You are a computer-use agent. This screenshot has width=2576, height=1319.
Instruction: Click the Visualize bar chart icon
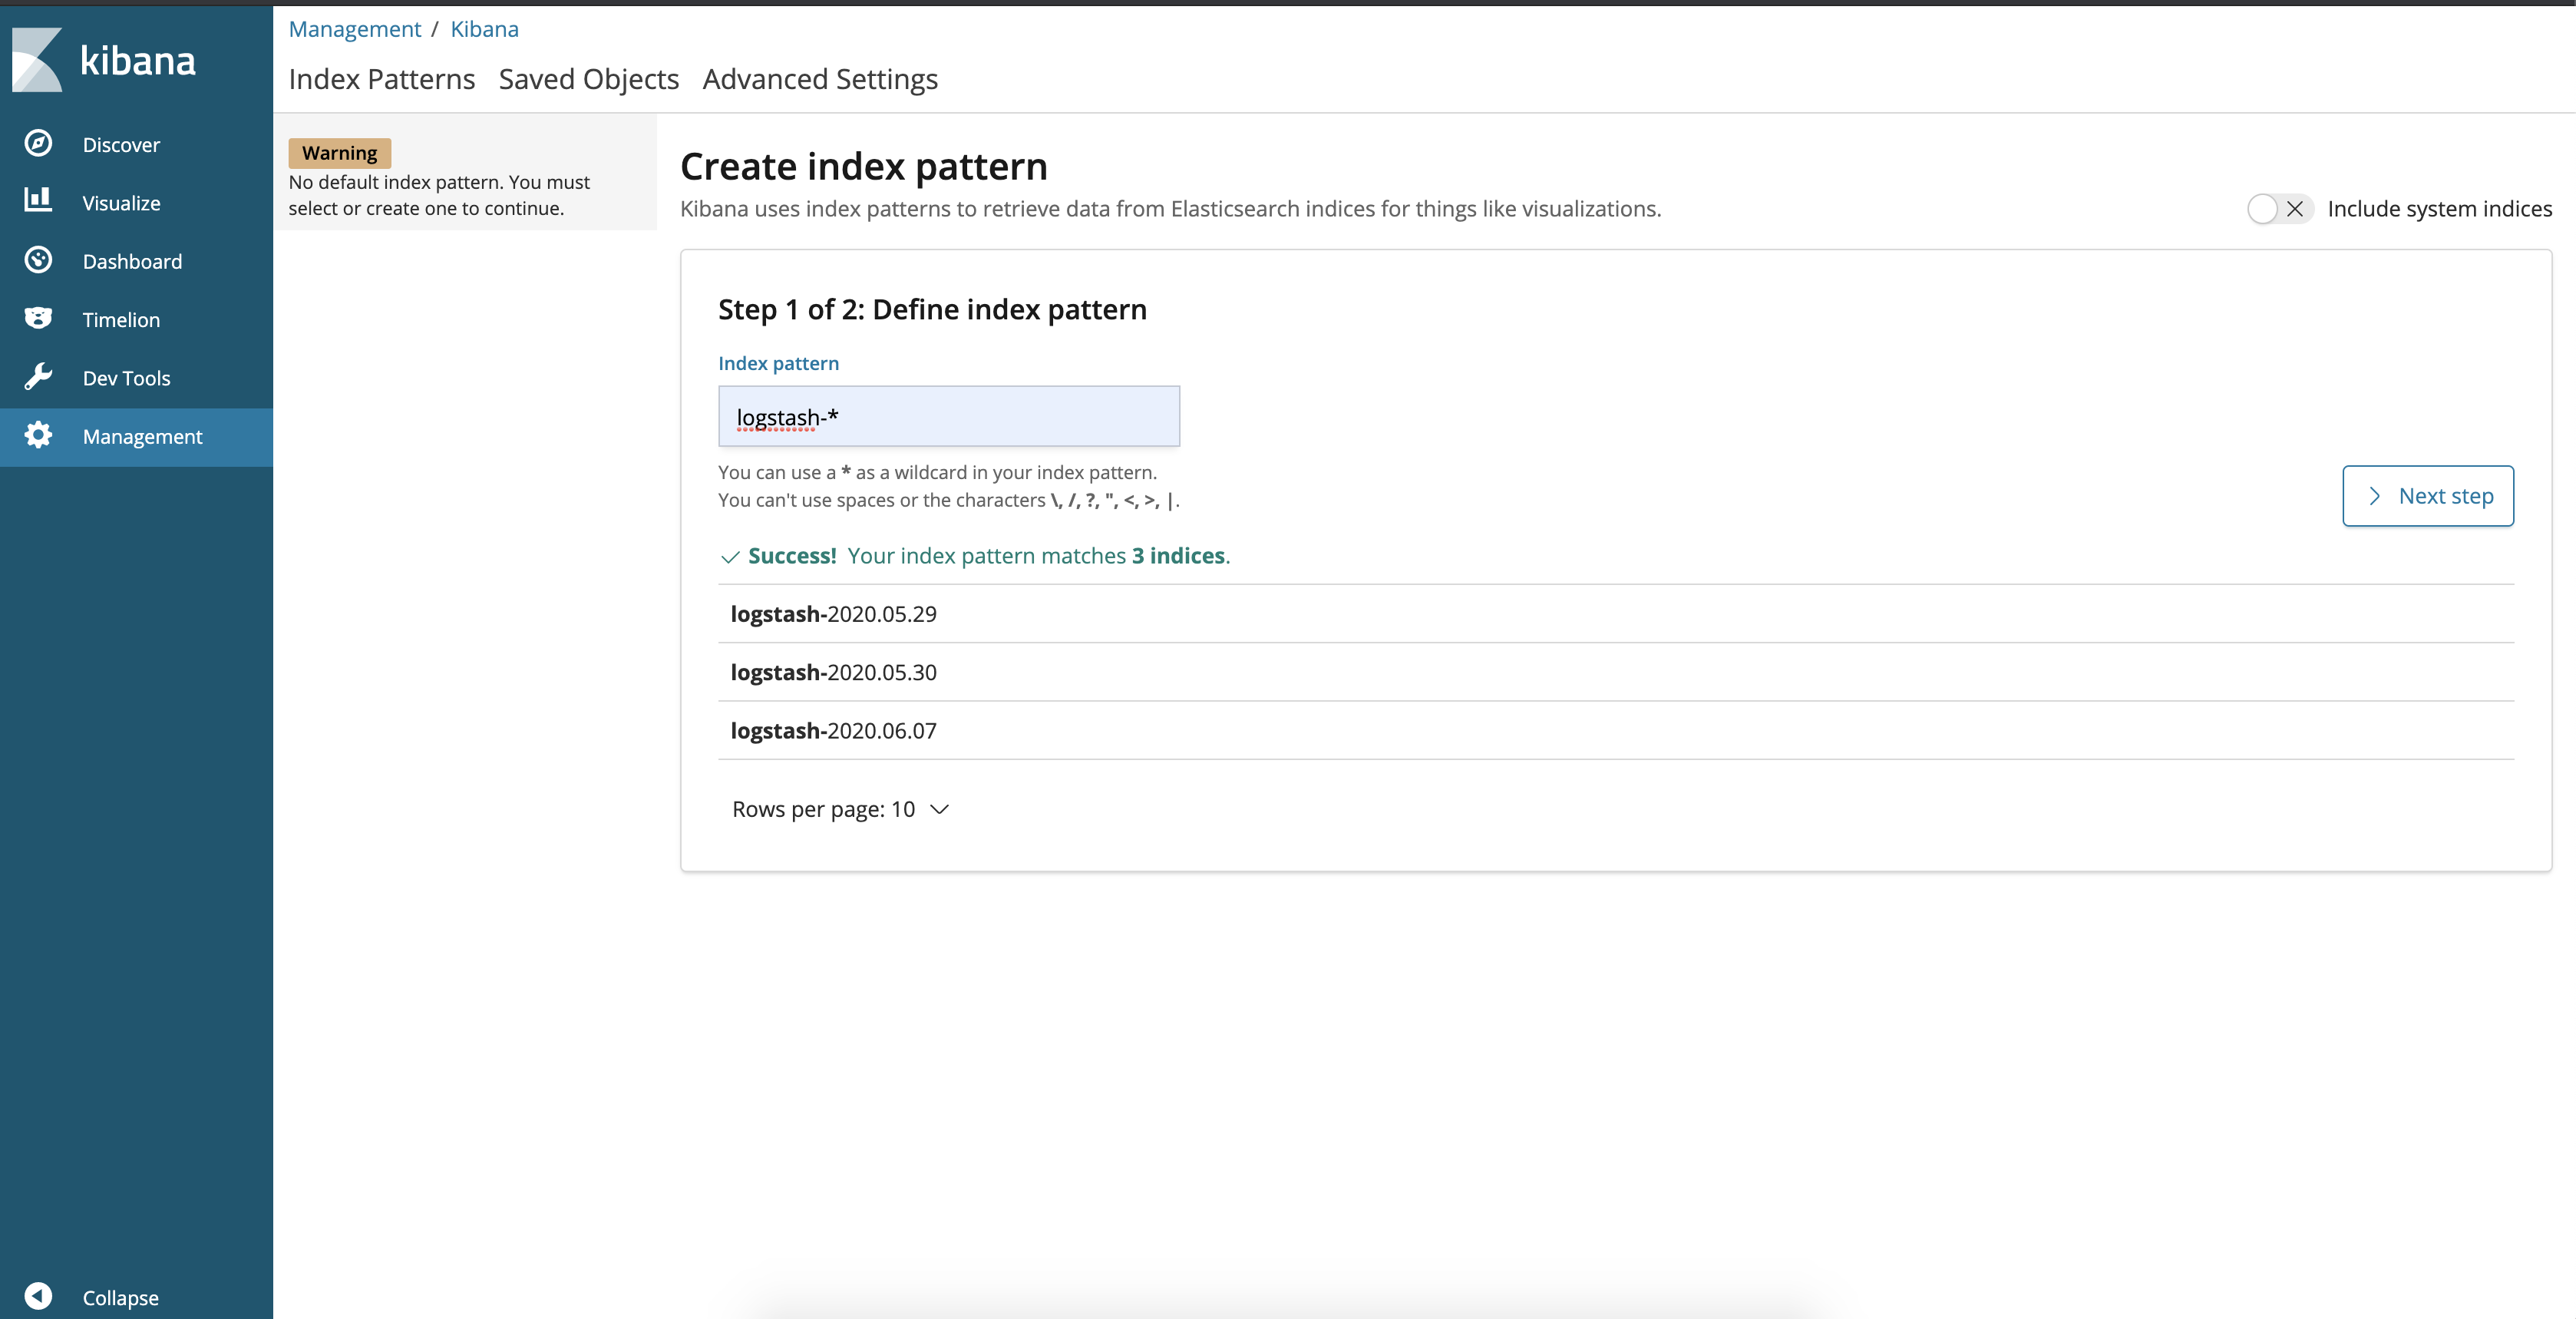[38, 200]
